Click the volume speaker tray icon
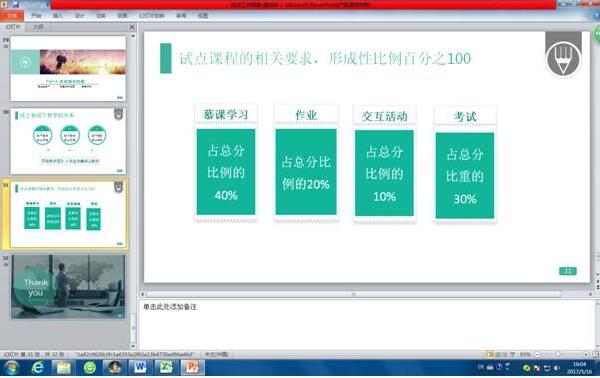 point(557,368)
